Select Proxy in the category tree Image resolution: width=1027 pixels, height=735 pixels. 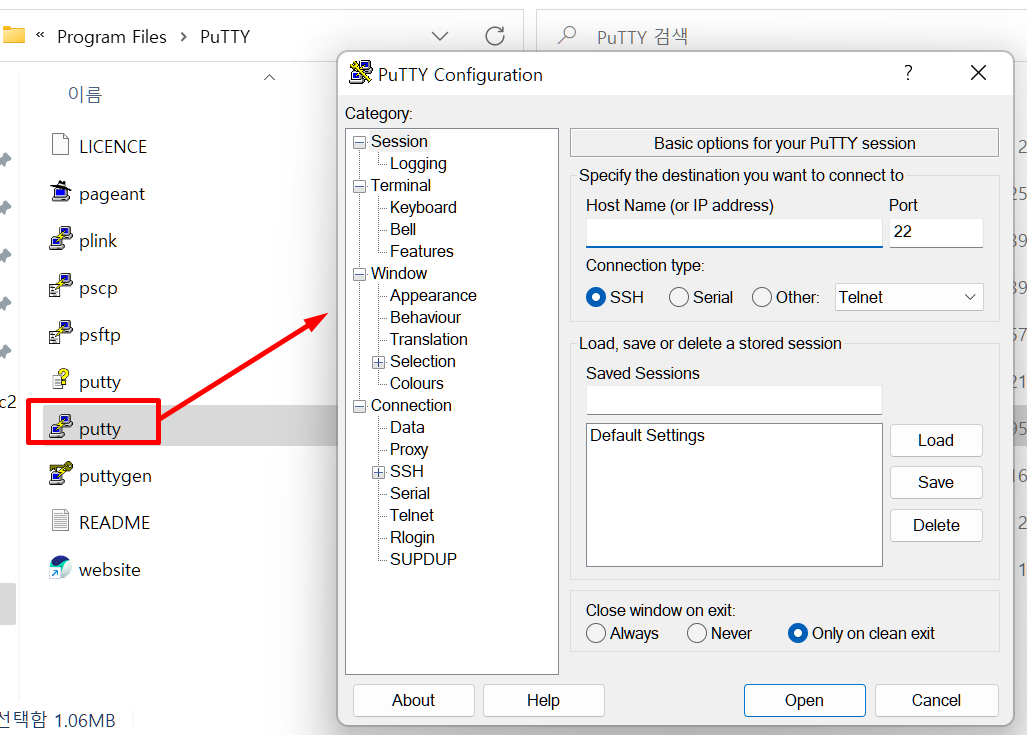pyautogui.click(x=409, y=449)
